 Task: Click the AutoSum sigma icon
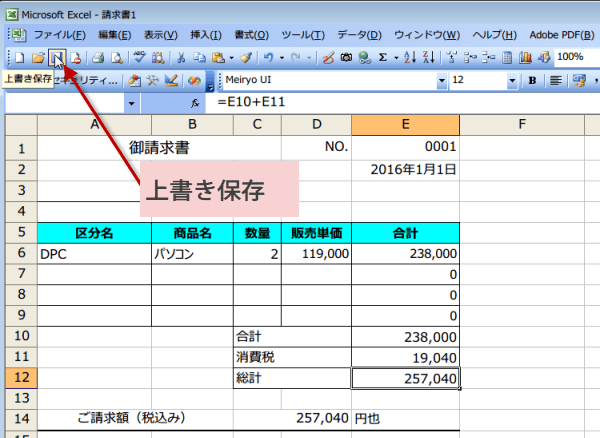click(x=383, y=57)
